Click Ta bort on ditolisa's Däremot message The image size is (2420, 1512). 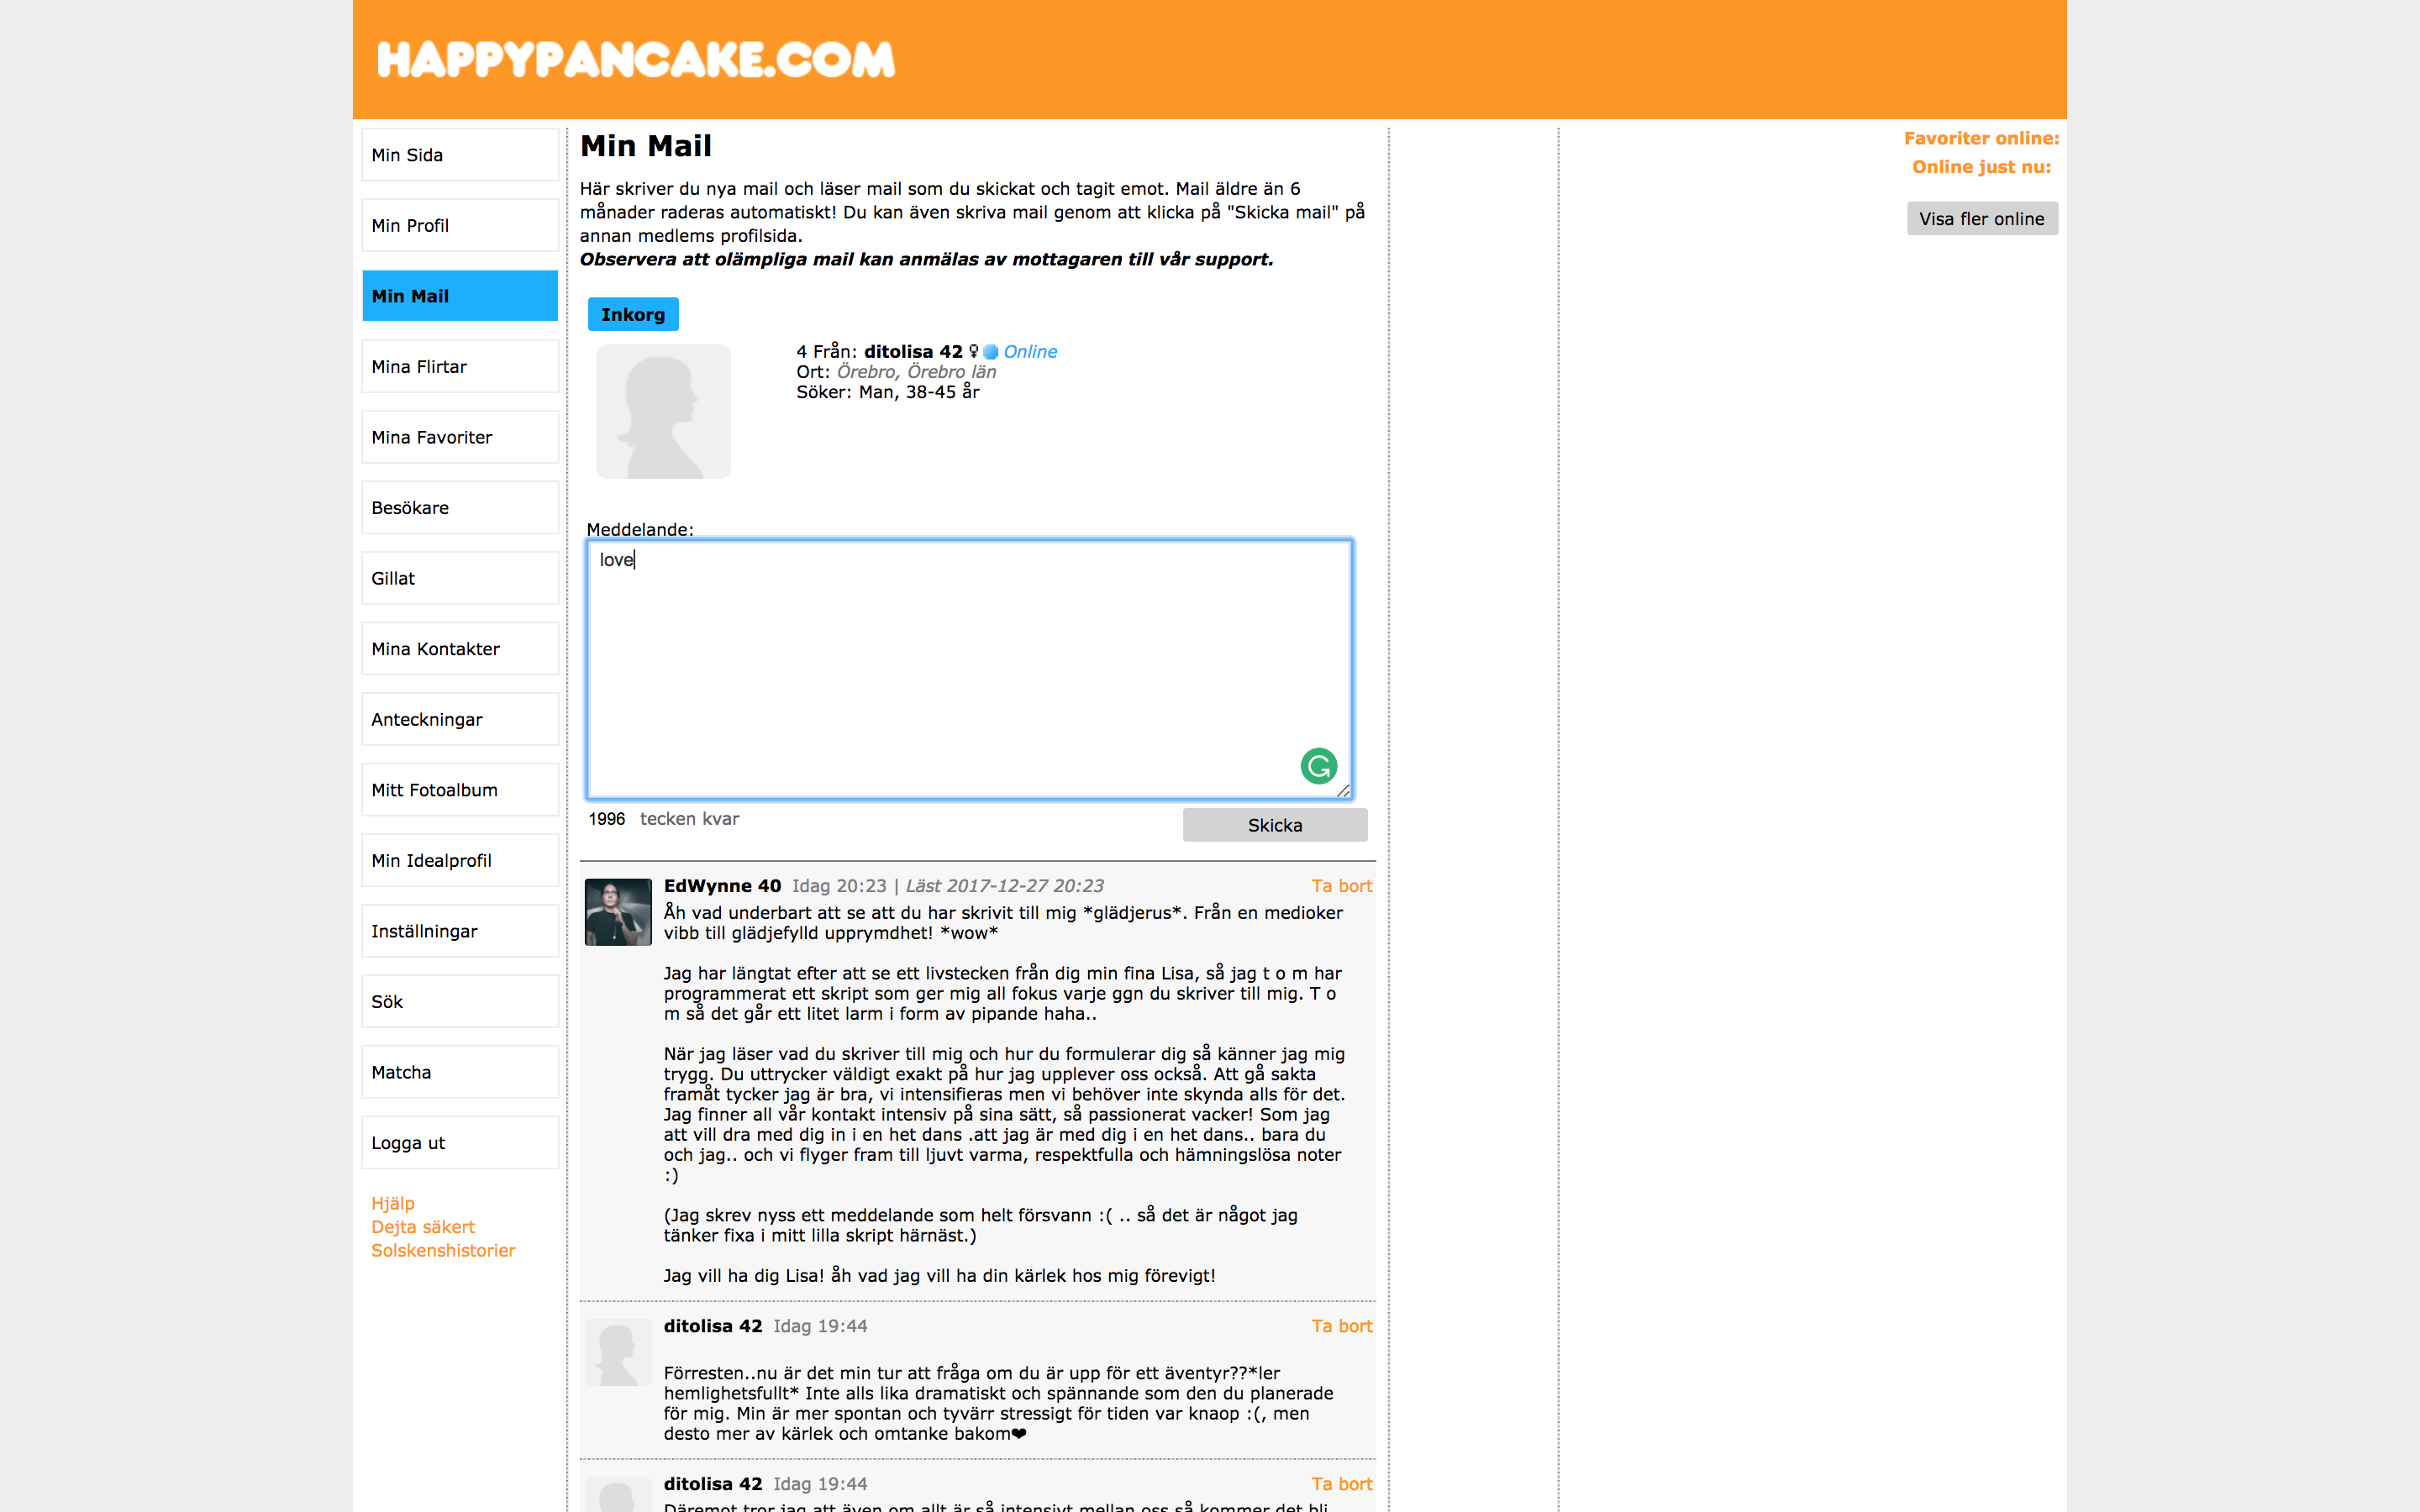tap(1341, 1484)
